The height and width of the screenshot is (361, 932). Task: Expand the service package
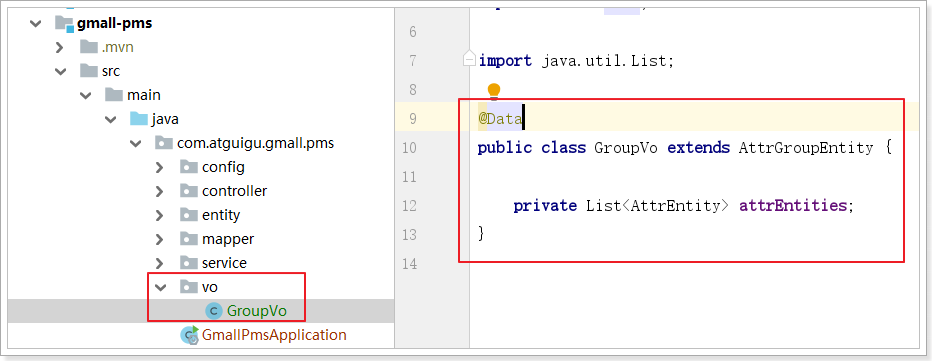coord(159,263)
